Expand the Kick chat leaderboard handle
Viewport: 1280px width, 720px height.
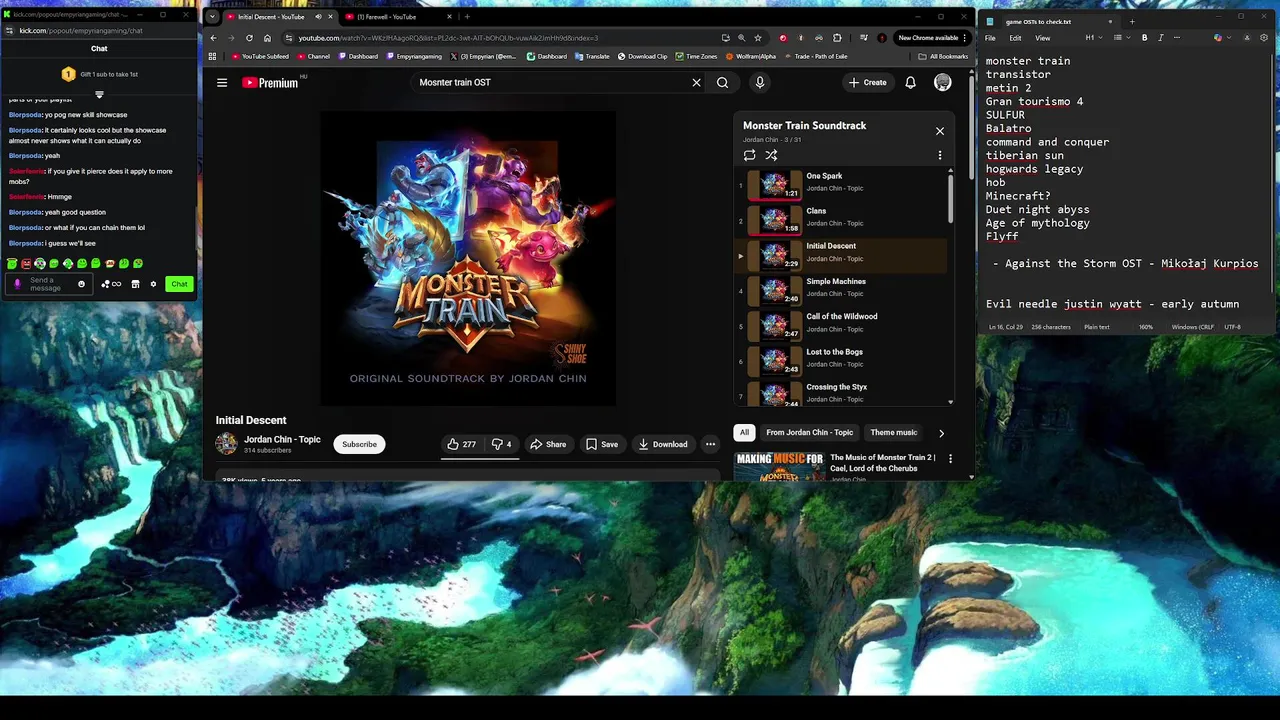[x=99, y=95]
